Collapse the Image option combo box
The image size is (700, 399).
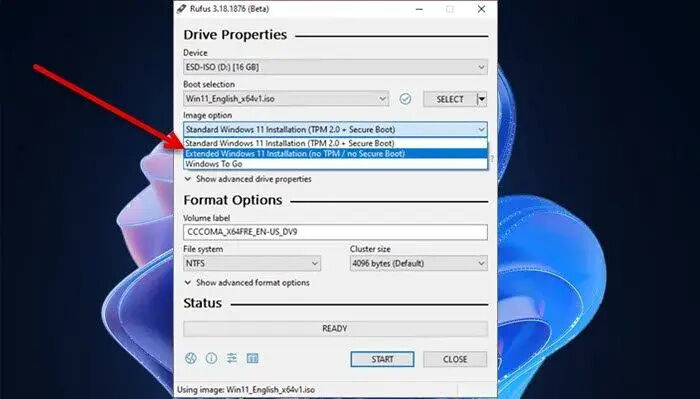click(x=335, y=129)
